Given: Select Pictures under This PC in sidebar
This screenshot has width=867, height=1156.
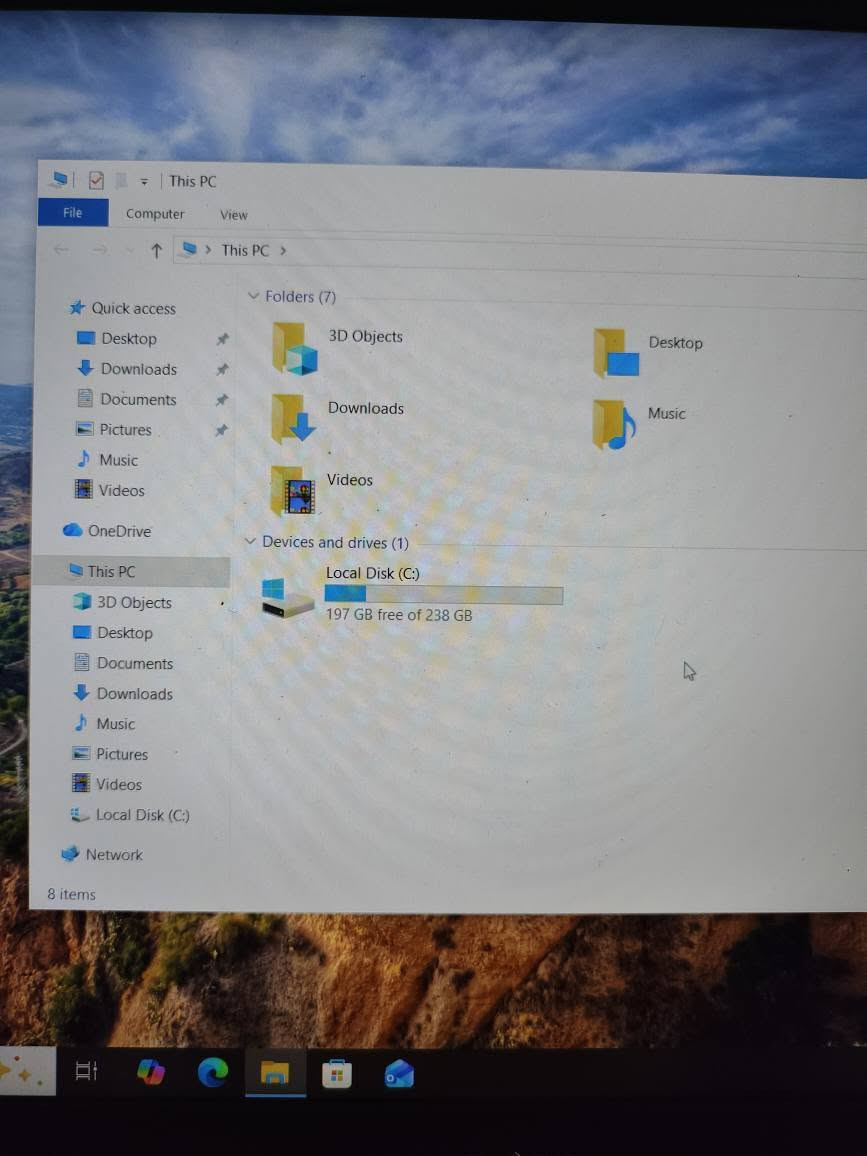Looking at the screenshot, I should click(122, 753).
